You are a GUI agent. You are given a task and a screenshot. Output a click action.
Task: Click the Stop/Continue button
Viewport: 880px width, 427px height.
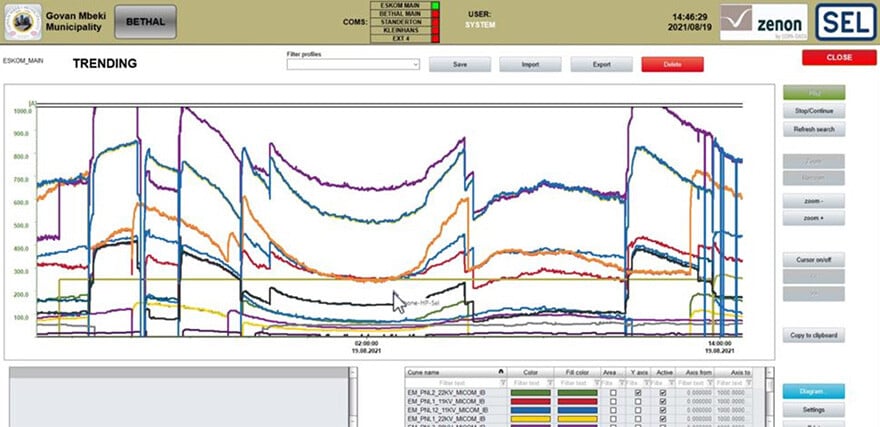814,111
